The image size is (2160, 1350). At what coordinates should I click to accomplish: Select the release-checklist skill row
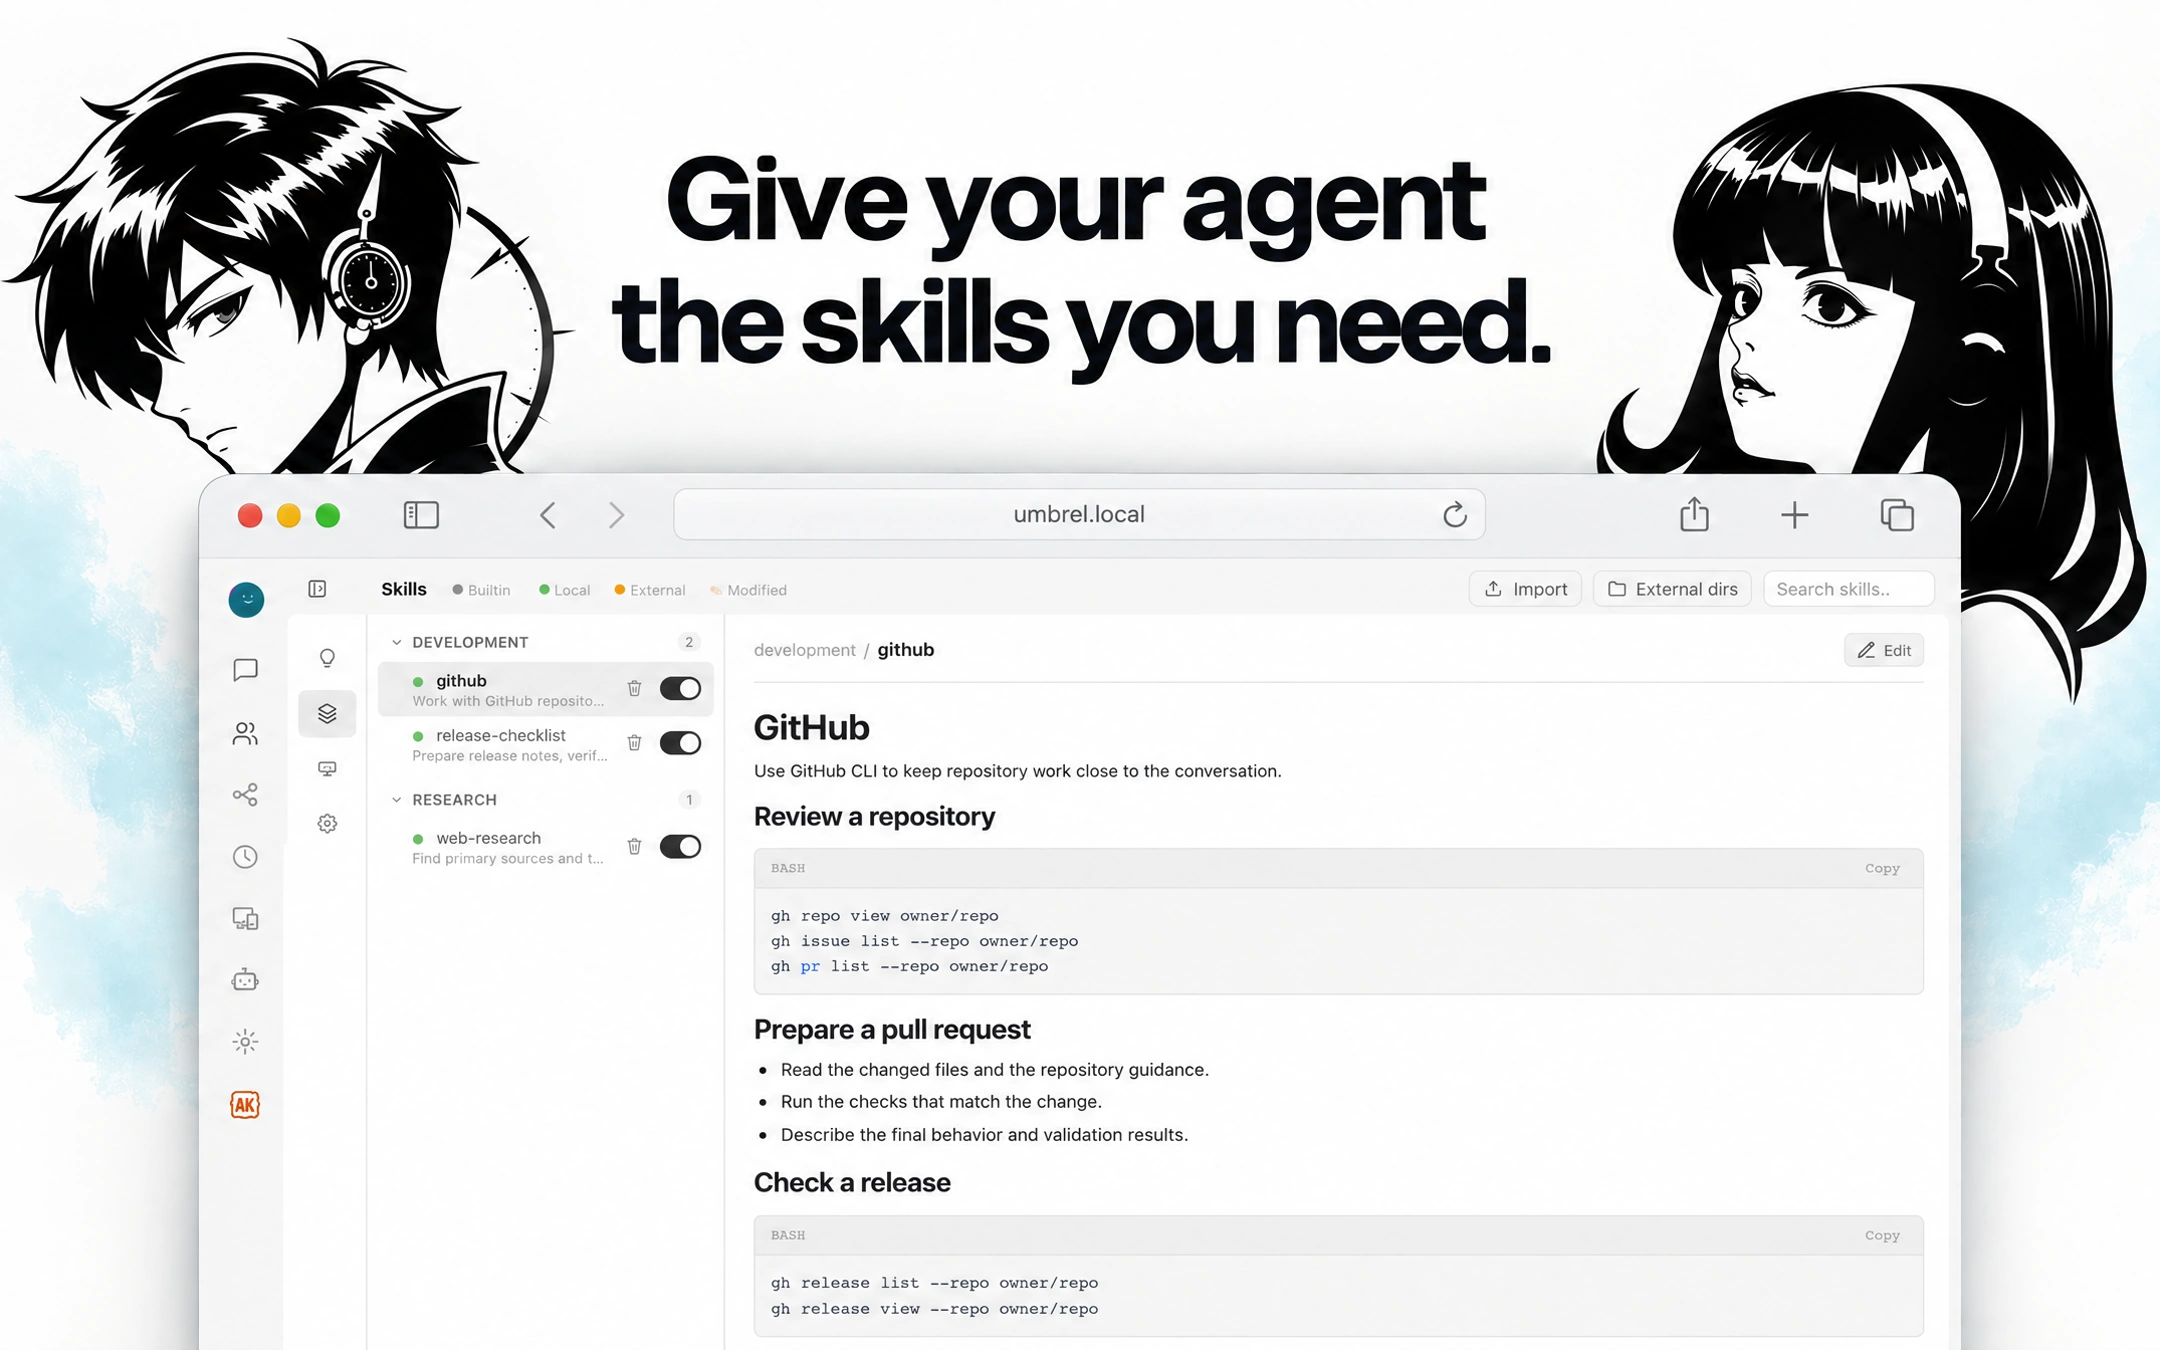coord(546,744)
